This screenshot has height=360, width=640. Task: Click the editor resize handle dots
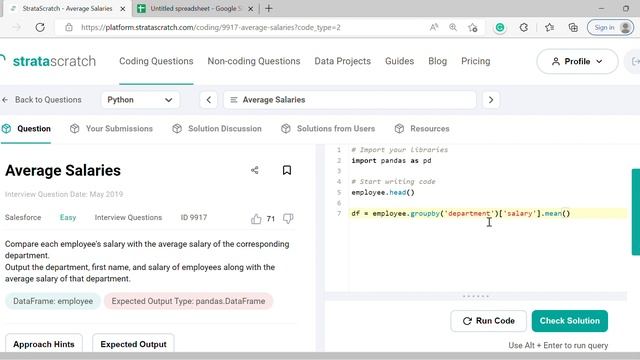click(476, 296)
